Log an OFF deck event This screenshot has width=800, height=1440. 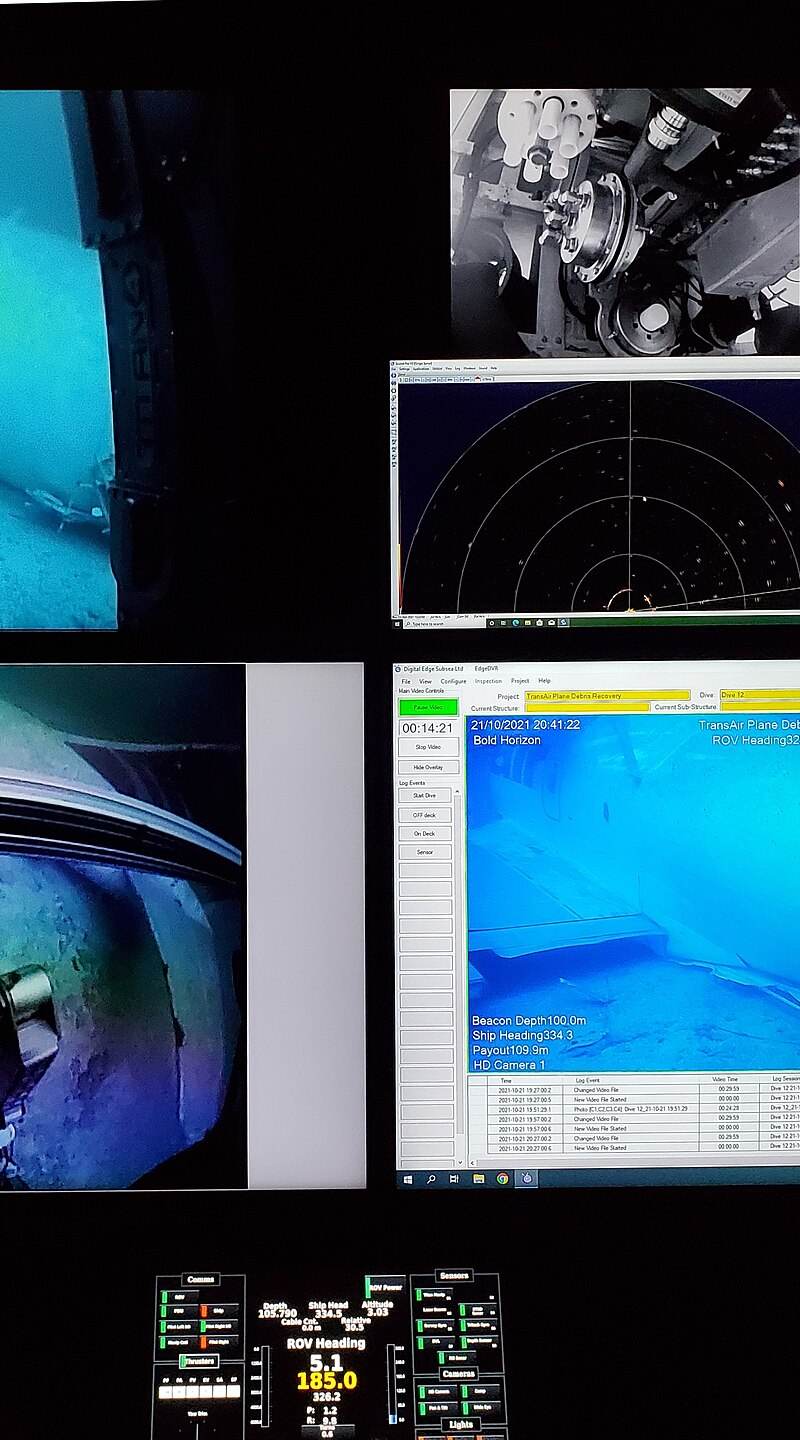(425, 815)
